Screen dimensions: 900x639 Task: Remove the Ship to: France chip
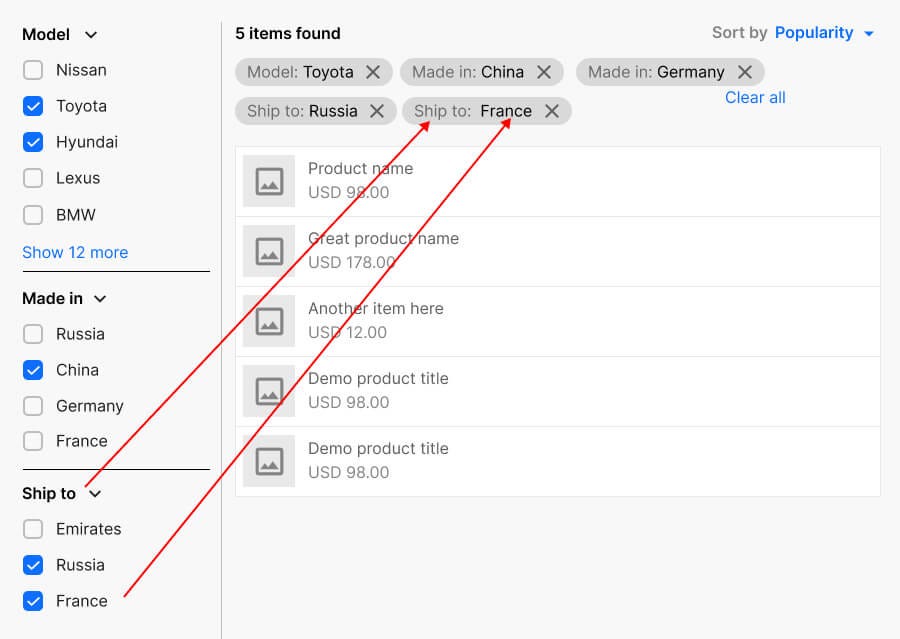(552, 111)
